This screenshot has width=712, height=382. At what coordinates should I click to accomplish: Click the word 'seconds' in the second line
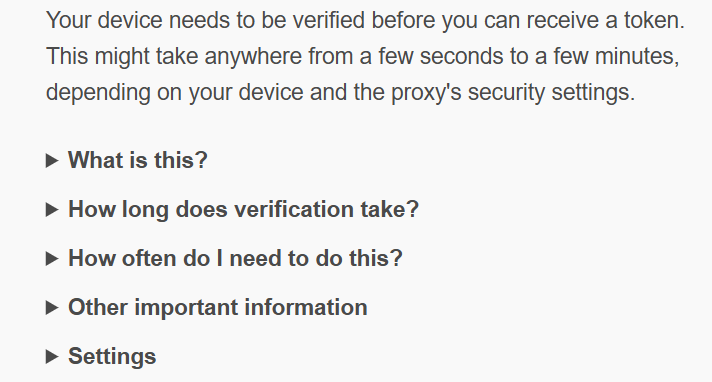[x=461, y=57]
